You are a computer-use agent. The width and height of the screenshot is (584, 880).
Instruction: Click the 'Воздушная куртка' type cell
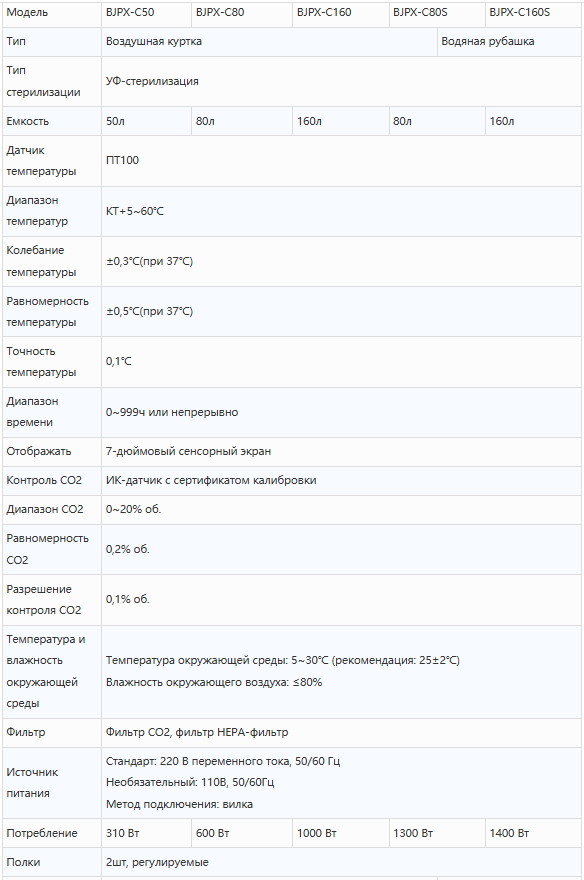pos(269,42)
